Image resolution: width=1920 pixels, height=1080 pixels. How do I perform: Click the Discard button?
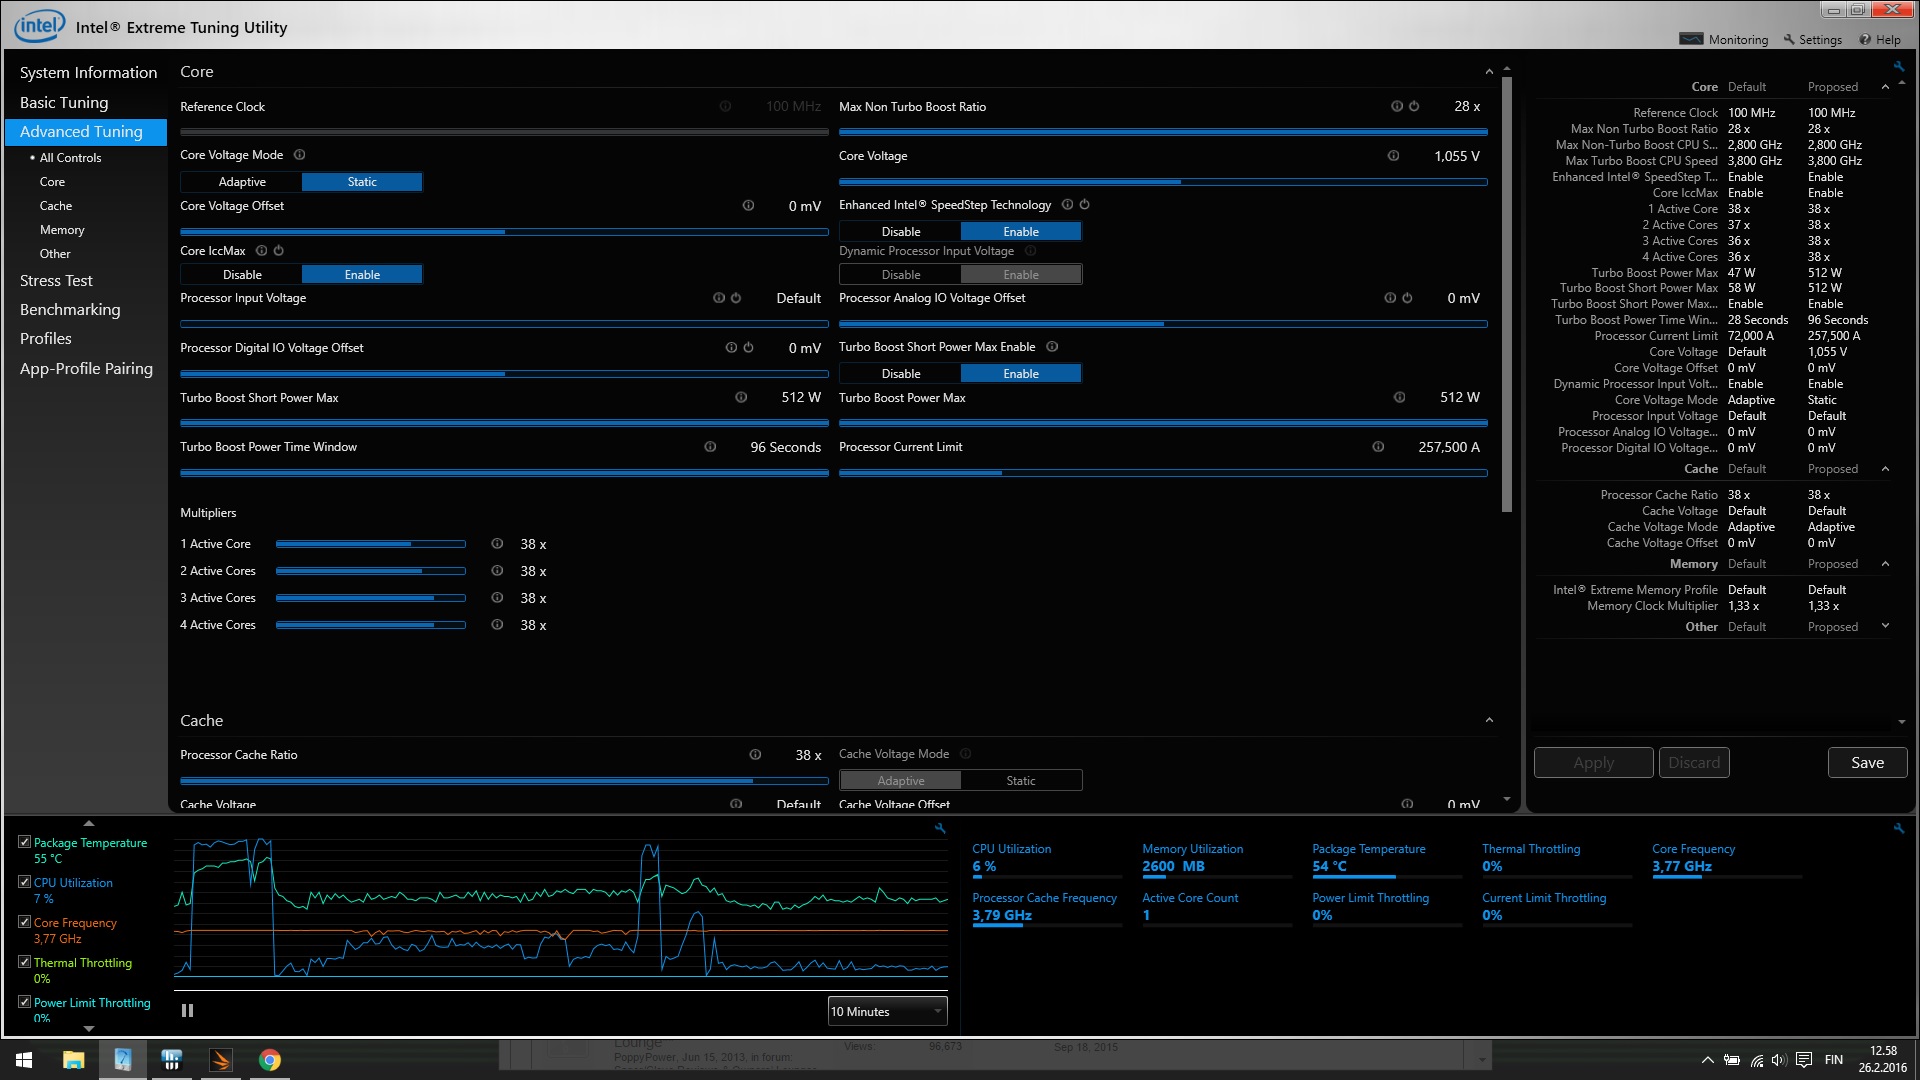point(1694,763)
